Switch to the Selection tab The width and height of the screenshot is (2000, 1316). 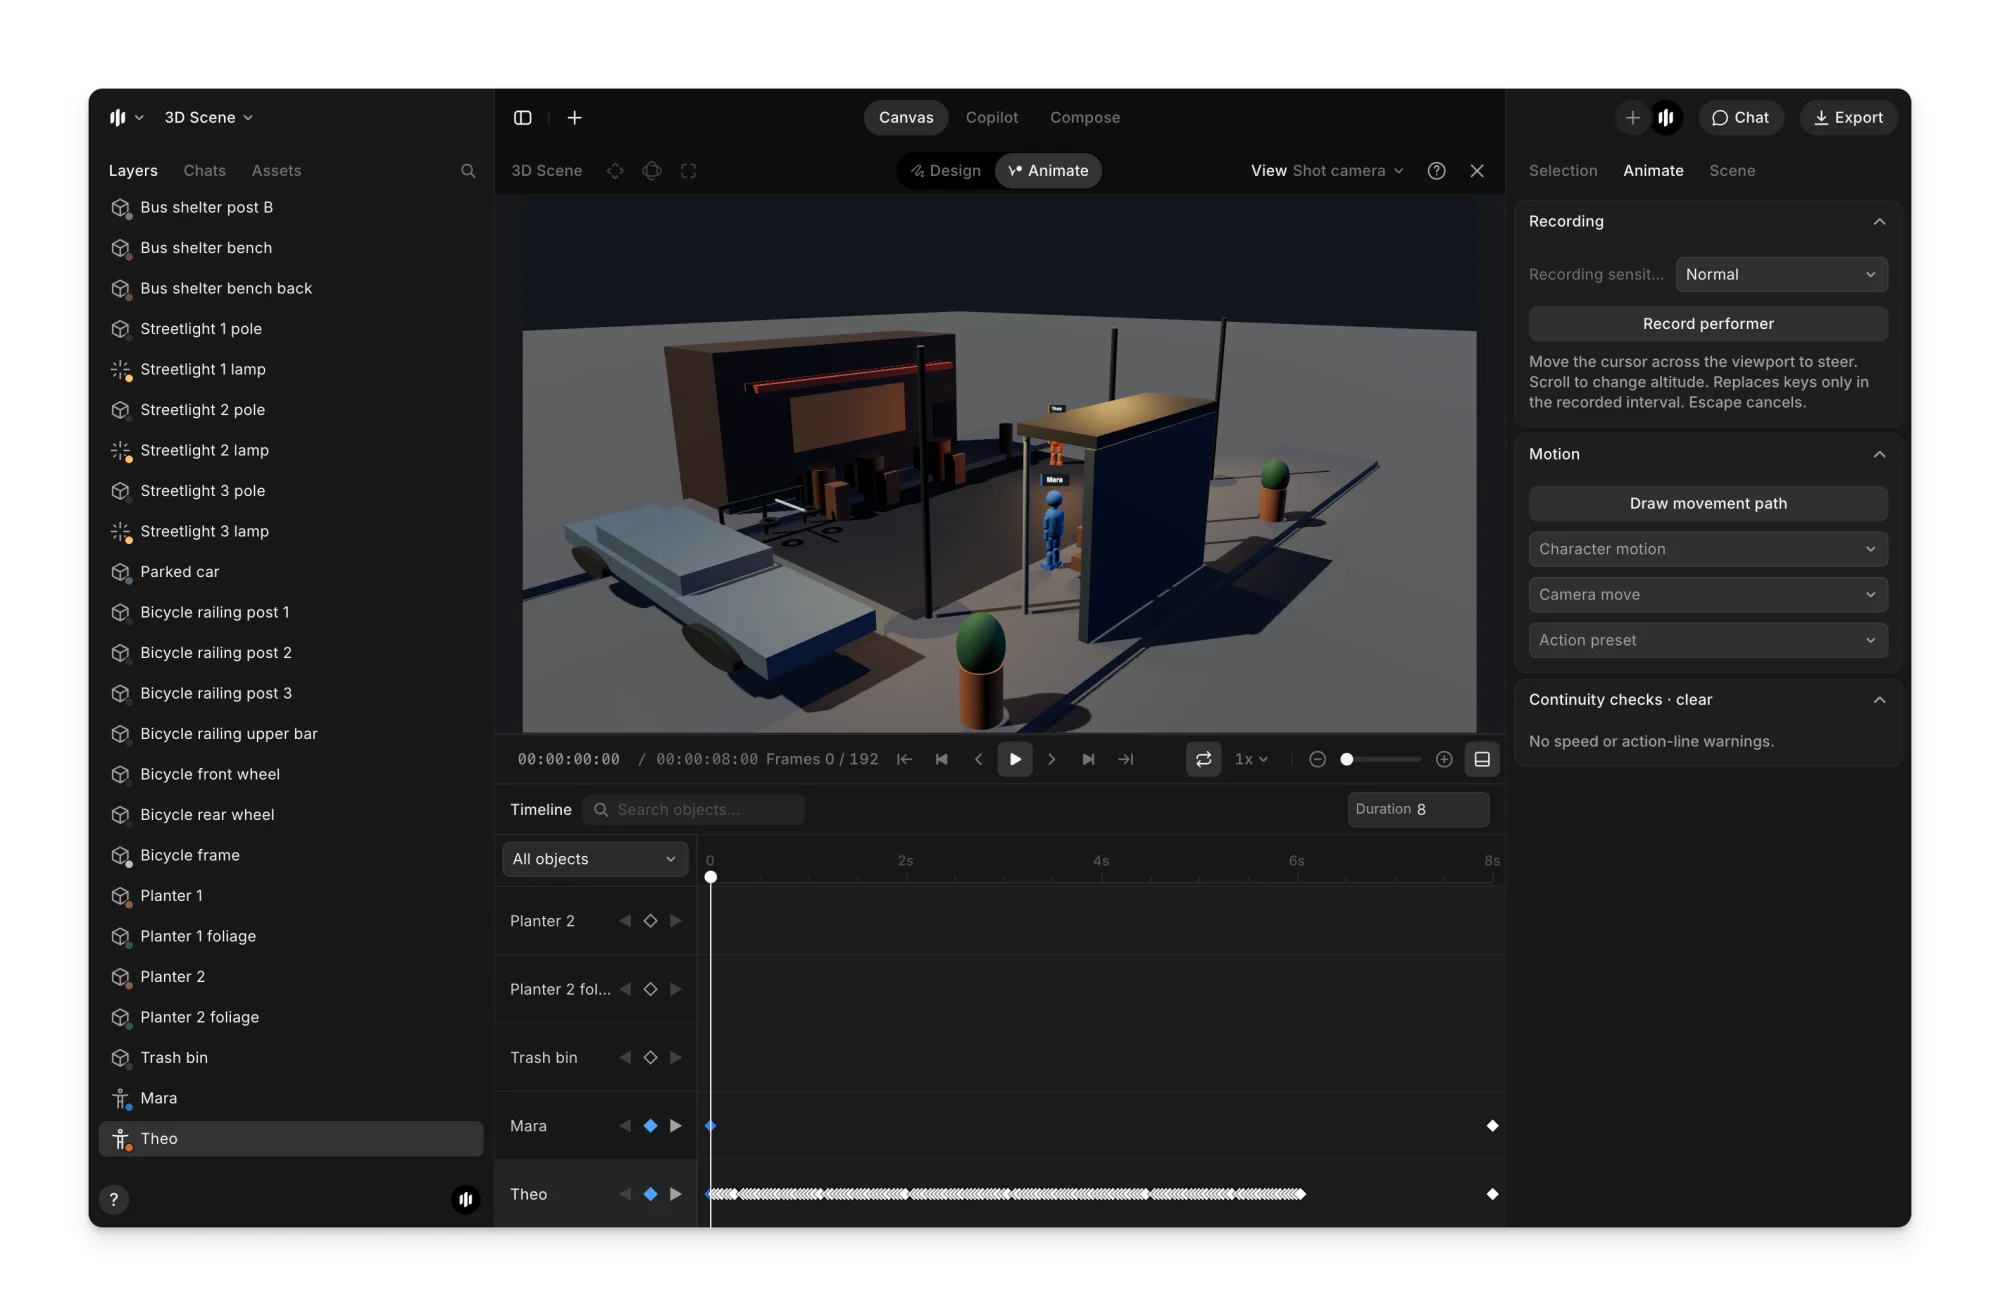[1562, 171]
